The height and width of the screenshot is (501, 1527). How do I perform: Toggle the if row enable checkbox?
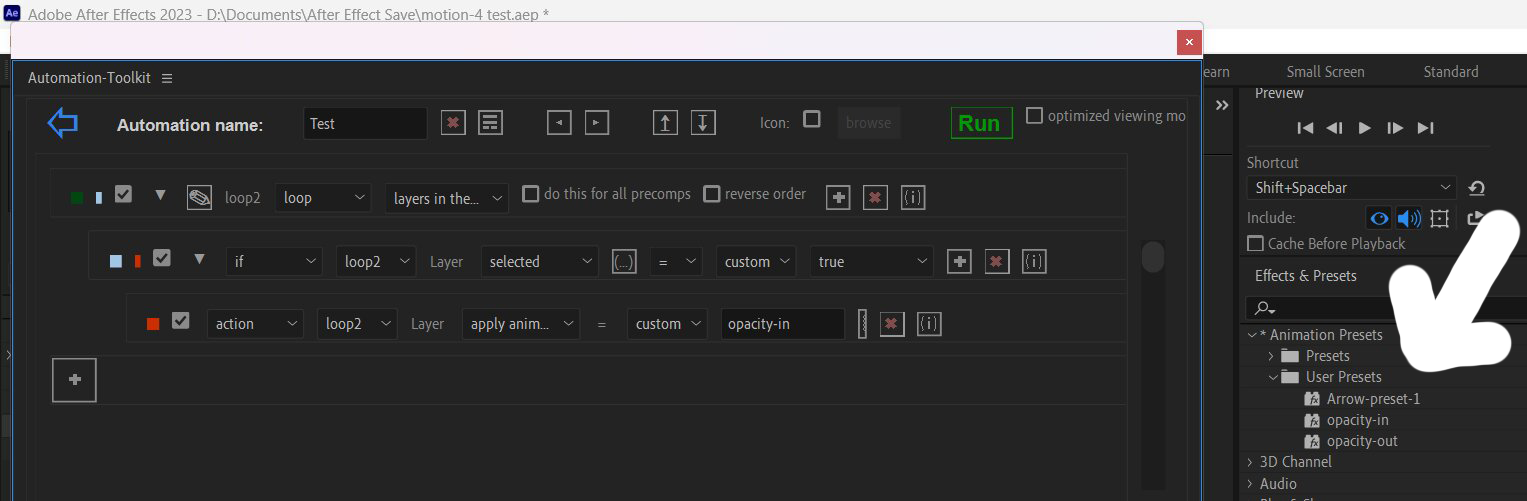click(161, 258)
